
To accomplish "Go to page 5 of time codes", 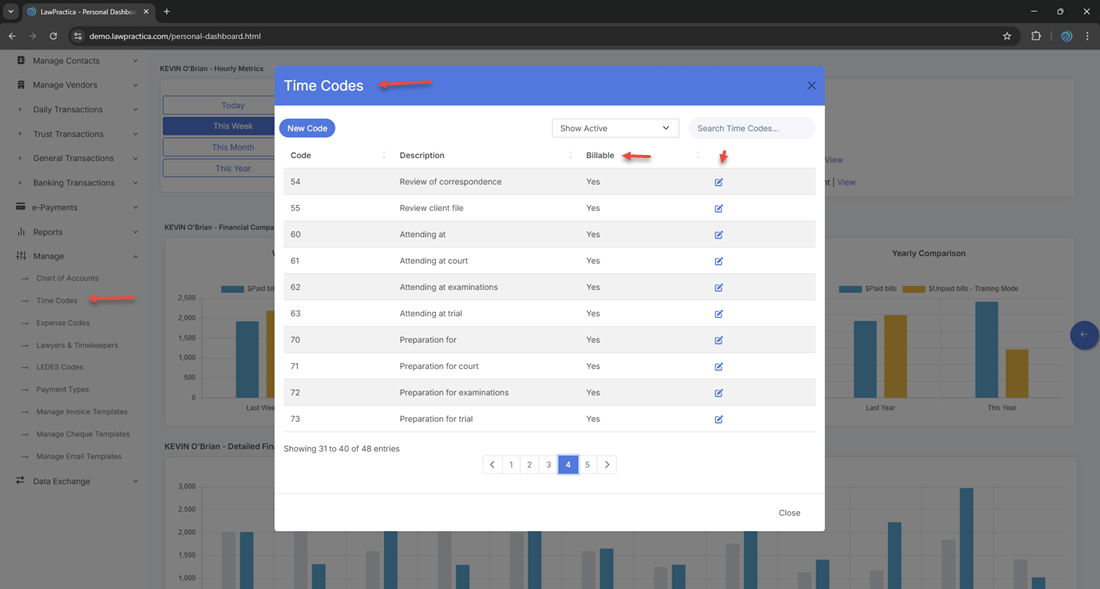I will point(587,465).
